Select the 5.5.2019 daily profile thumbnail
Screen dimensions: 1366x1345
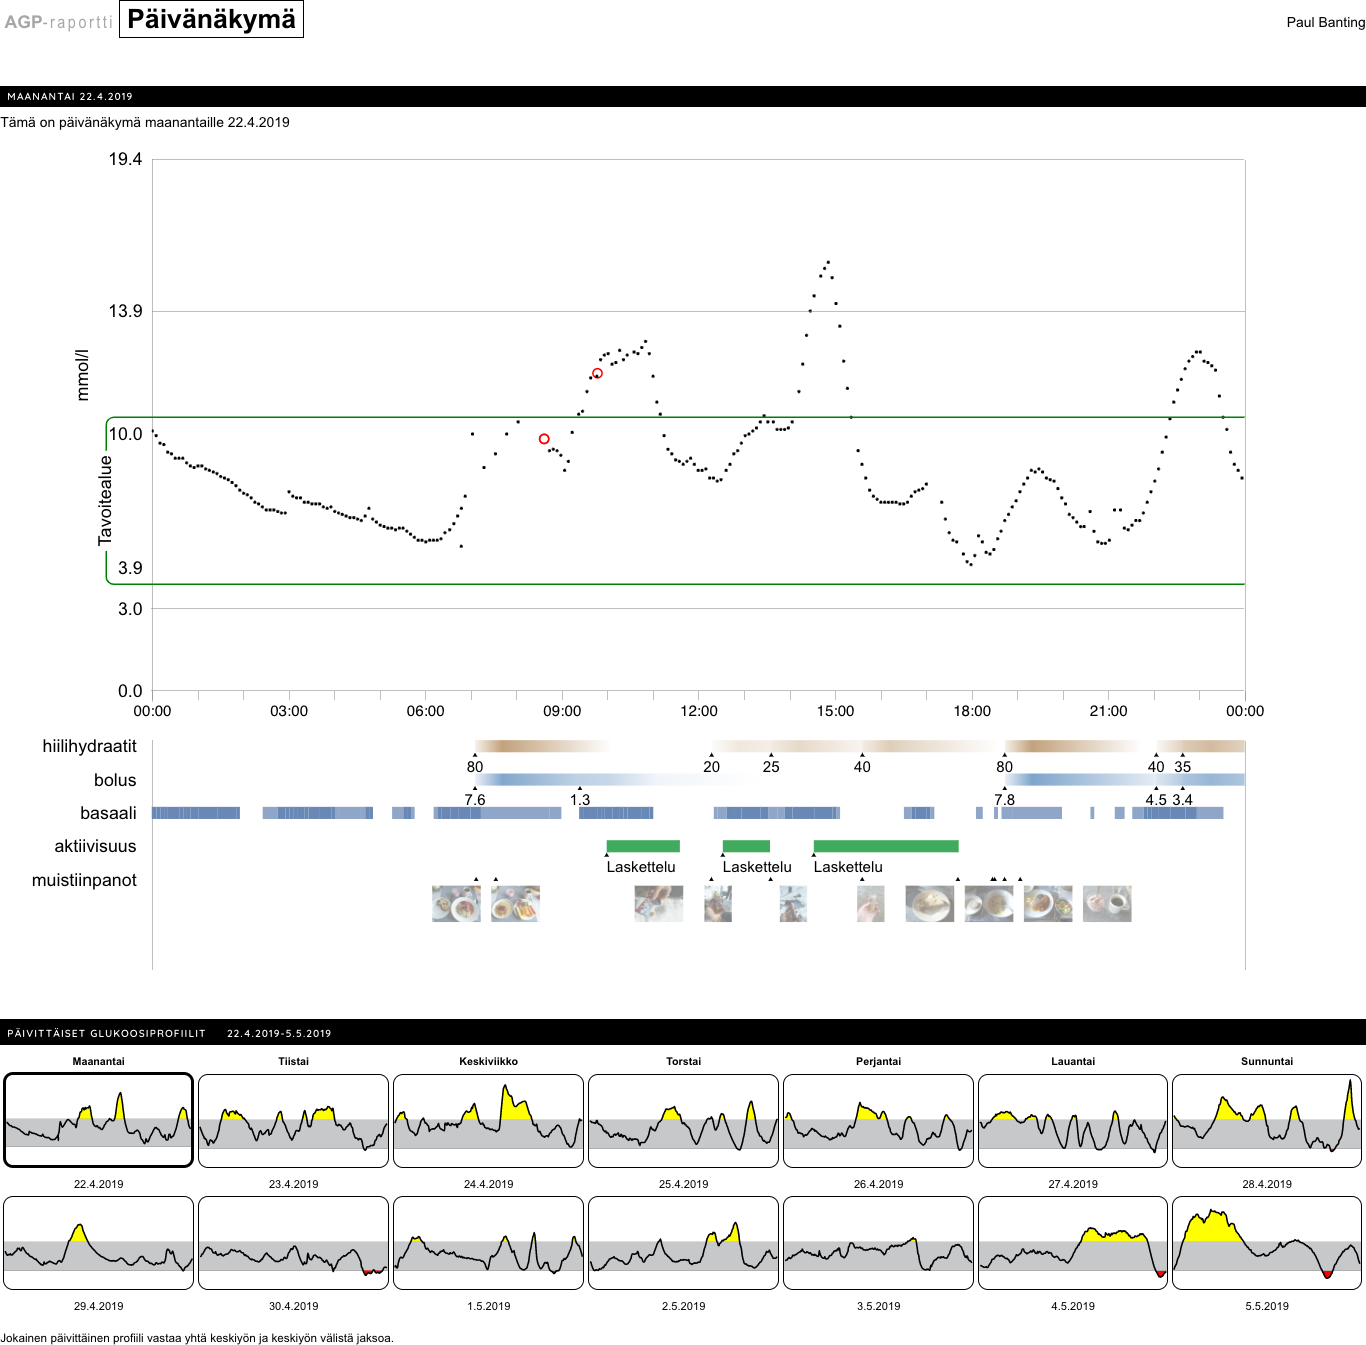[x=1266, y=1243]
